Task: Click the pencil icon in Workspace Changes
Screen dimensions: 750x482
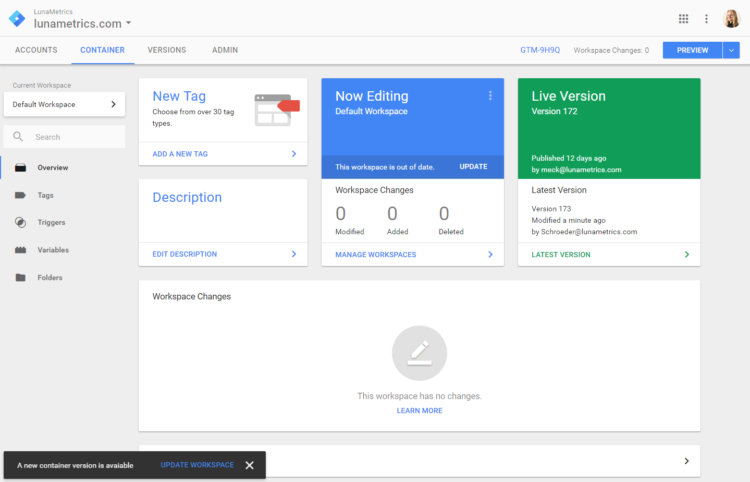Action: click(x=419, y=353)
